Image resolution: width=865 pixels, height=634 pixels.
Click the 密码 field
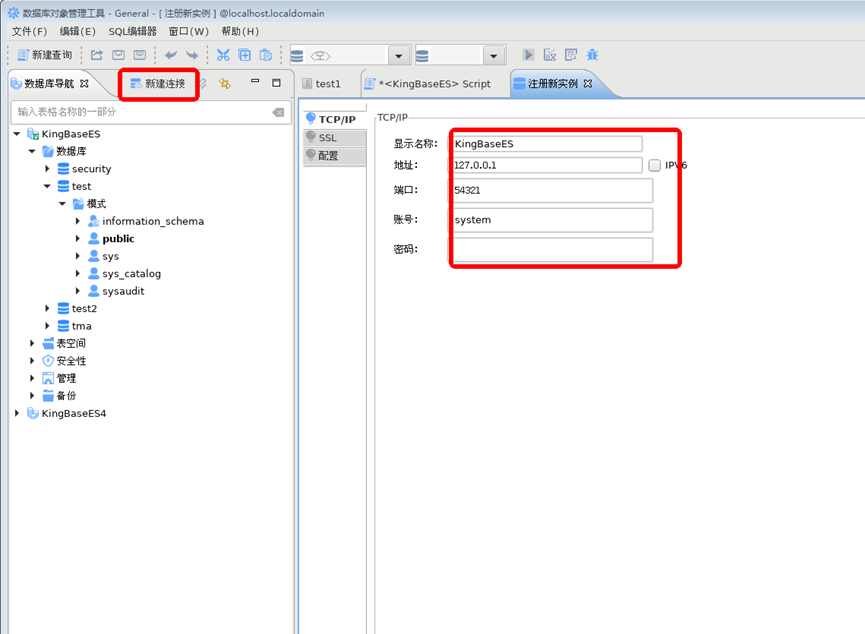tap(551, 249)
